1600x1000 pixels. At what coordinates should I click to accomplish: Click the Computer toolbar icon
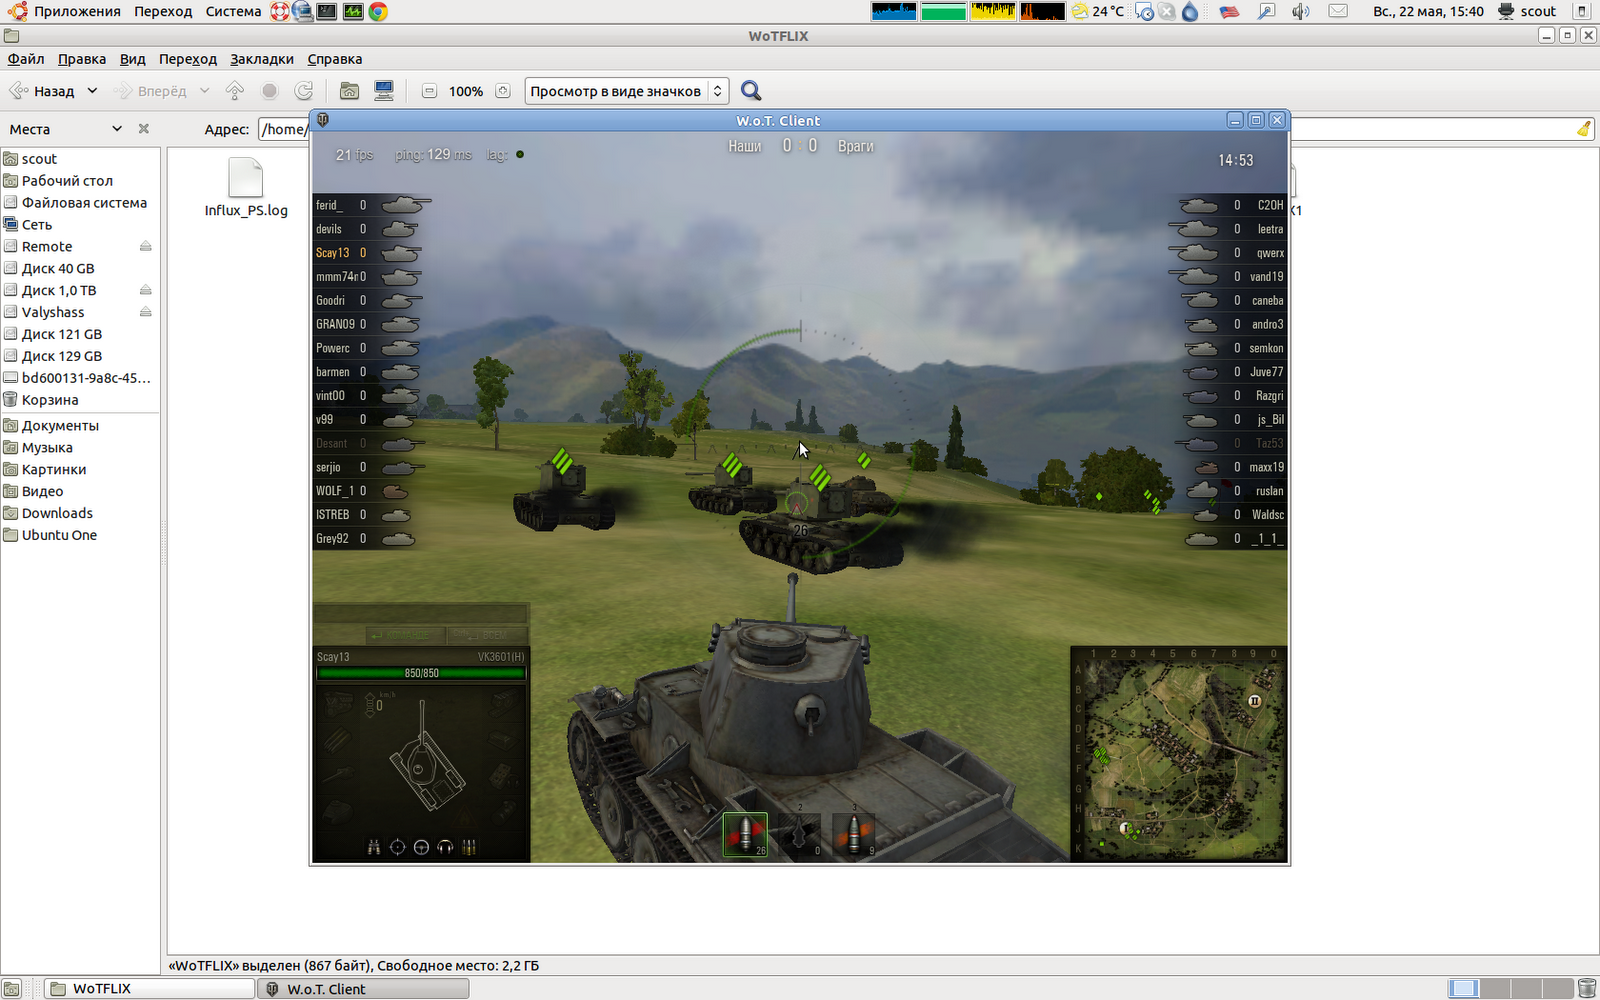pyautogui.click(x=384, y=91)
